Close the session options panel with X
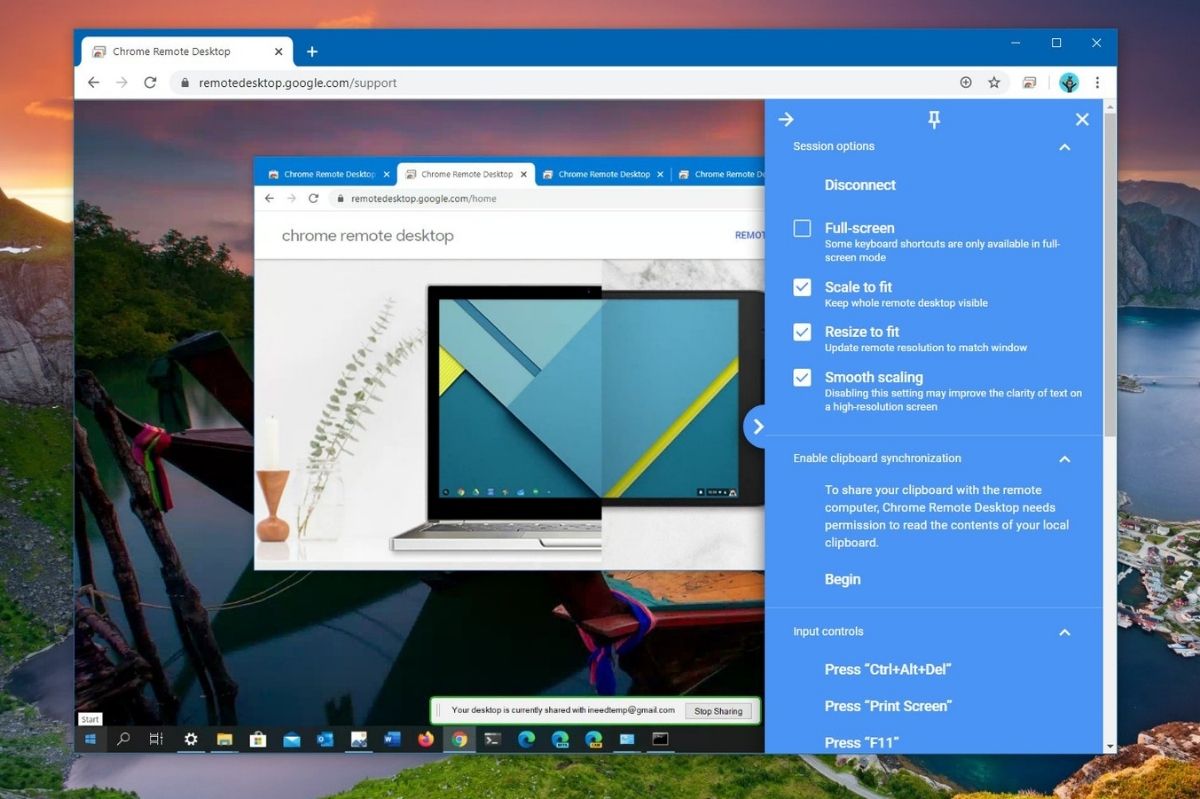 [x=1082, y=120]
